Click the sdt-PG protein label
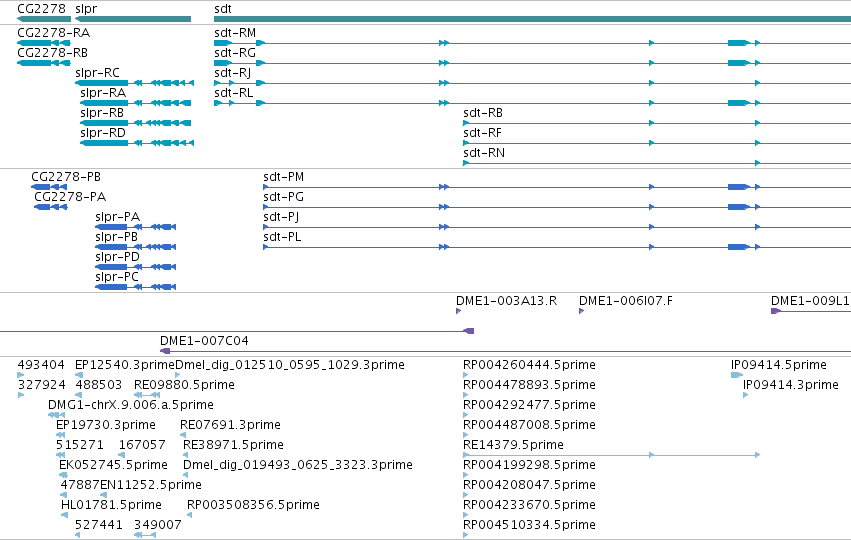 pyautogui.click(x=283, y=198)
